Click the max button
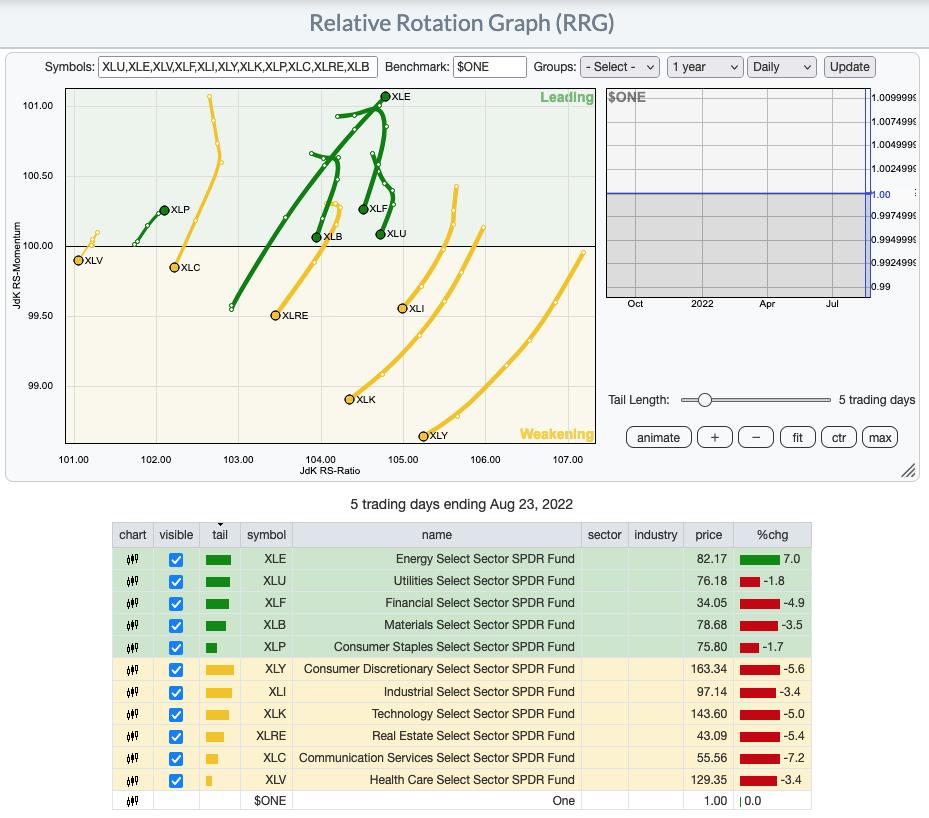Screen dimensions: 929x818 880,438
